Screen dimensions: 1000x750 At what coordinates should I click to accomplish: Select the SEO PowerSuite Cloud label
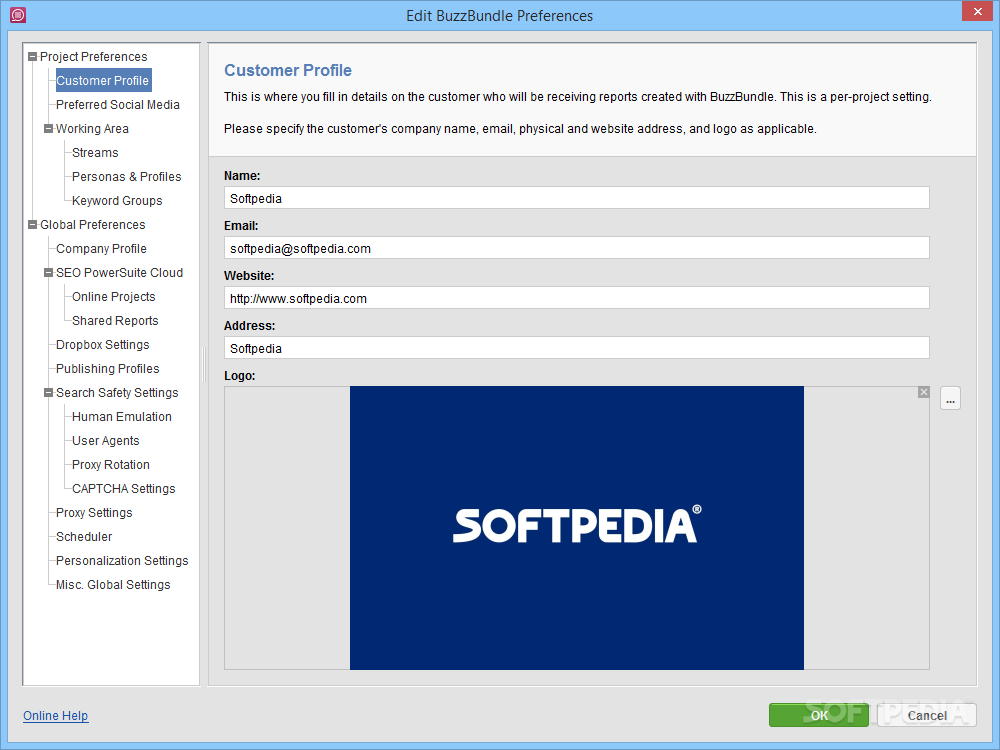pos(119,273)
